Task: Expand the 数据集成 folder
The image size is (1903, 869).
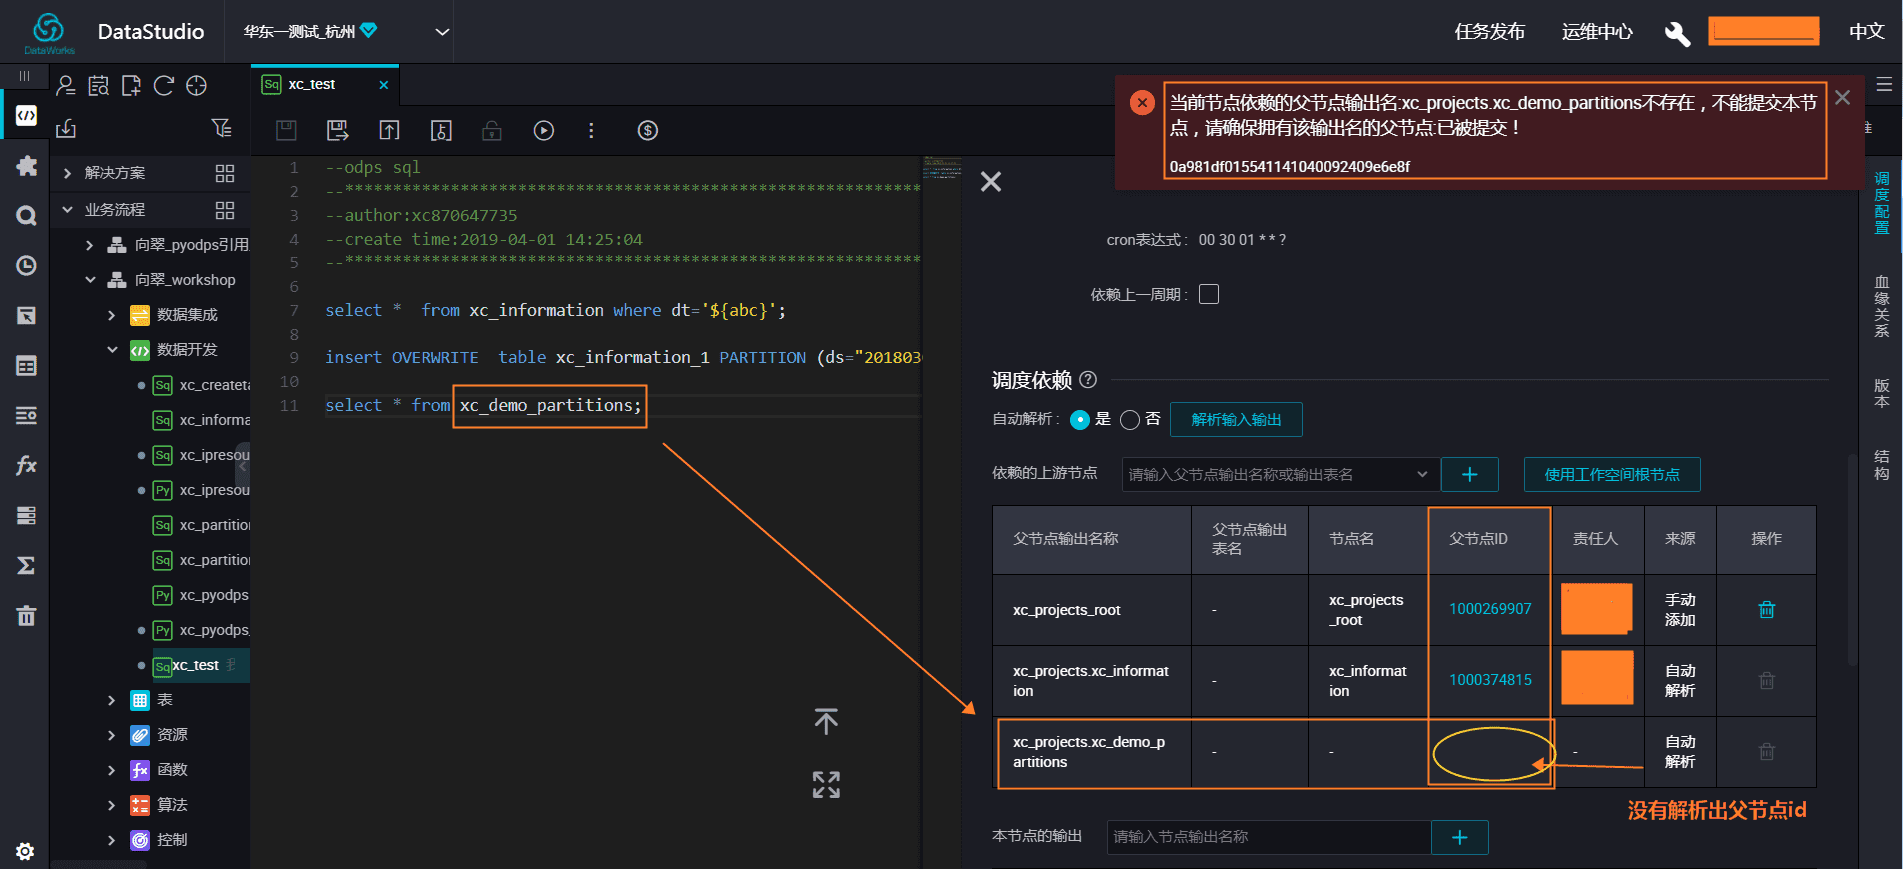Action: click(111, 315)
